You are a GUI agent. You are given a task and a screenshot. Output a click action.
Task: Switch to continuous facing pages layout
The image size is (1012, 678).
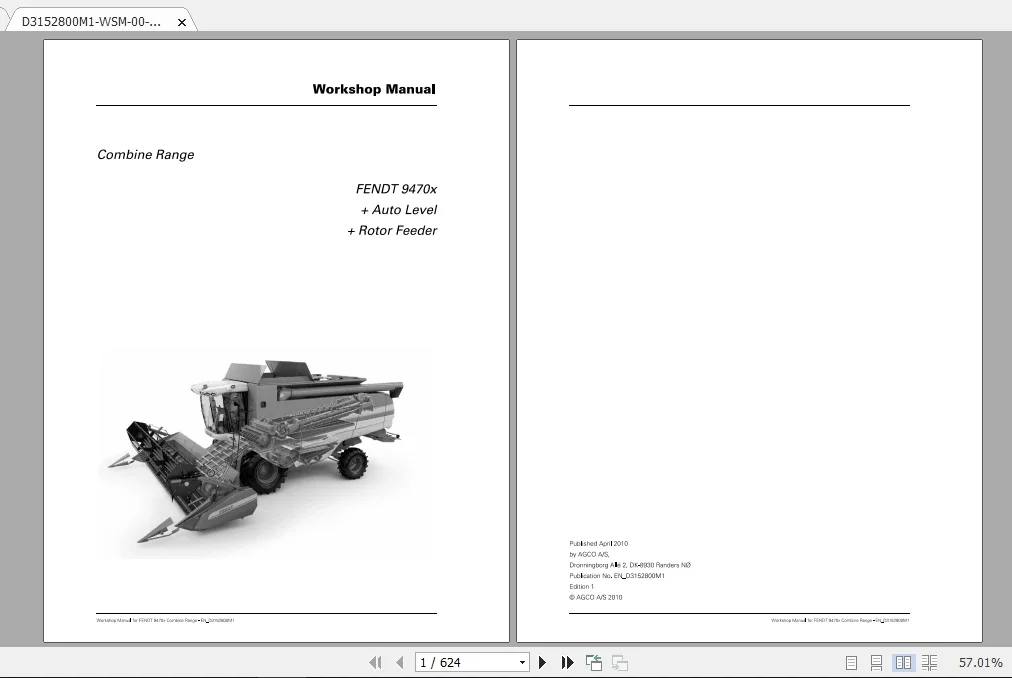pyautogui.click(x=929, y=663)
